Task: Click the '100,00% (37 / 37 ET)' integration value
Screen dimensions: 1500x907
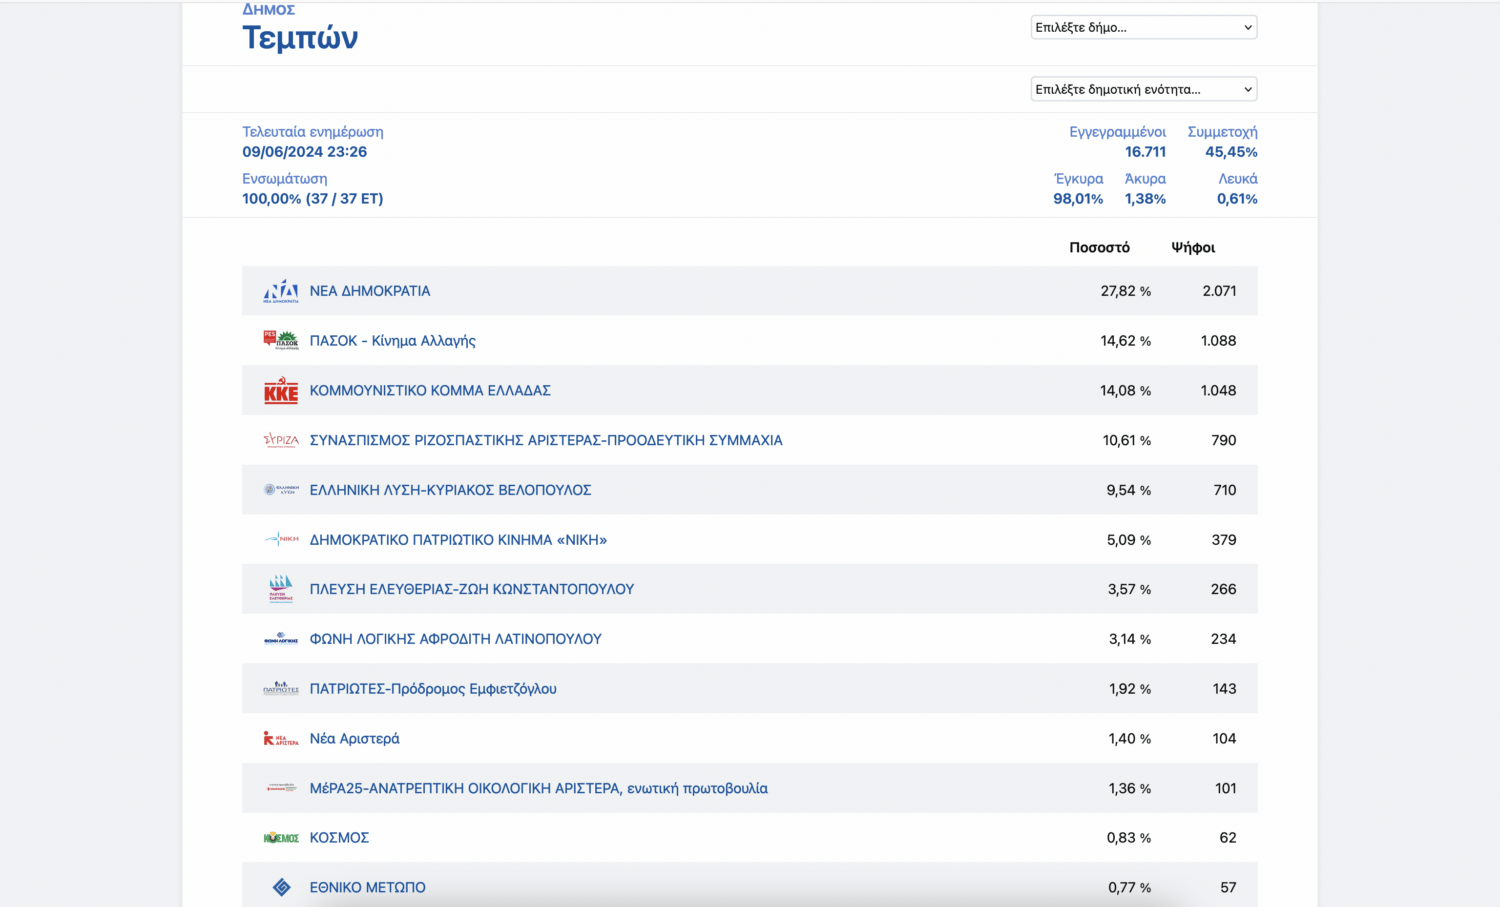Action: [313, 199]
